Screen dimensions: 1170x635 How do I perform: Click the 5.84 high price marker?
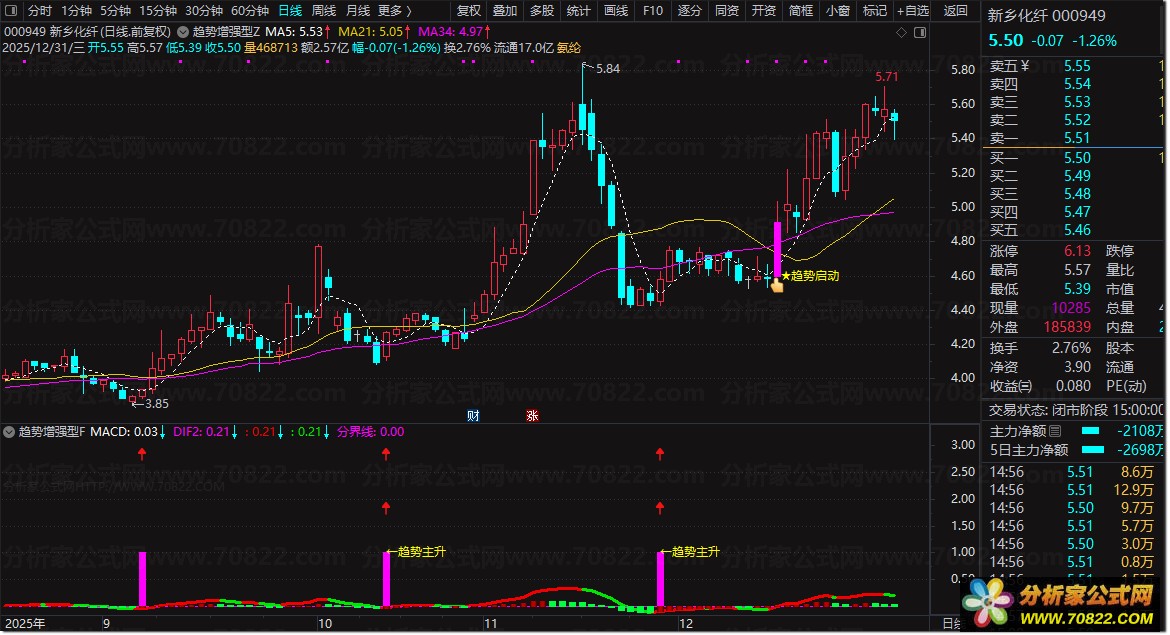(607, 69)
